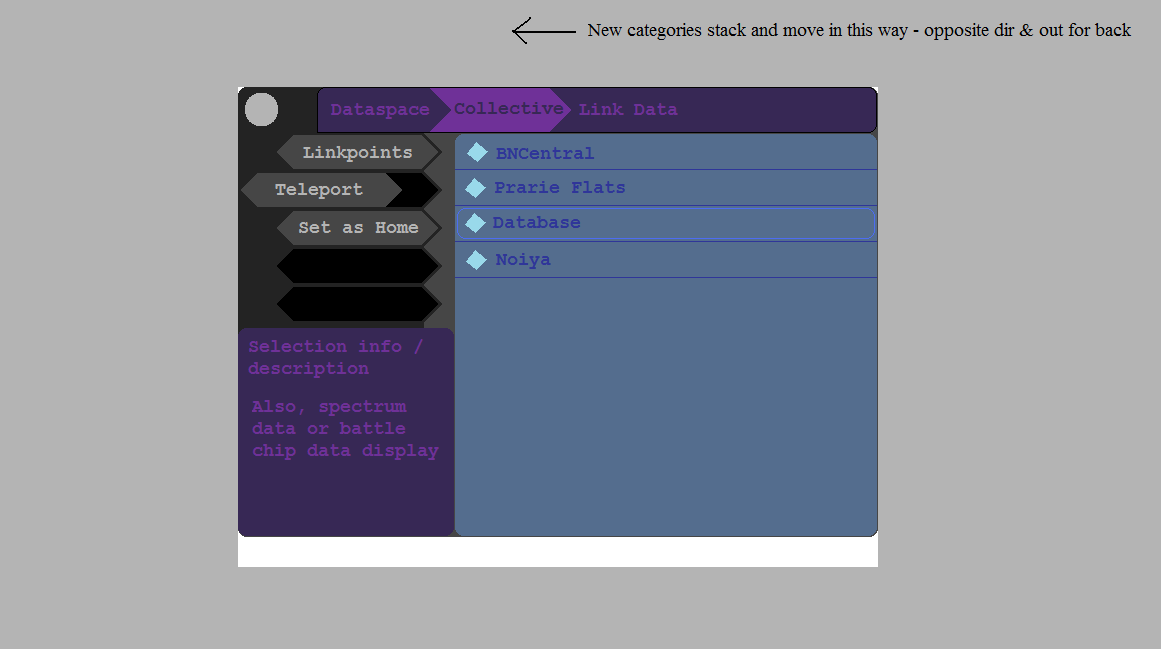Click the back arrow above the window
The image size is (1161, 649).
pyautogui.click(x=543, y=31)
